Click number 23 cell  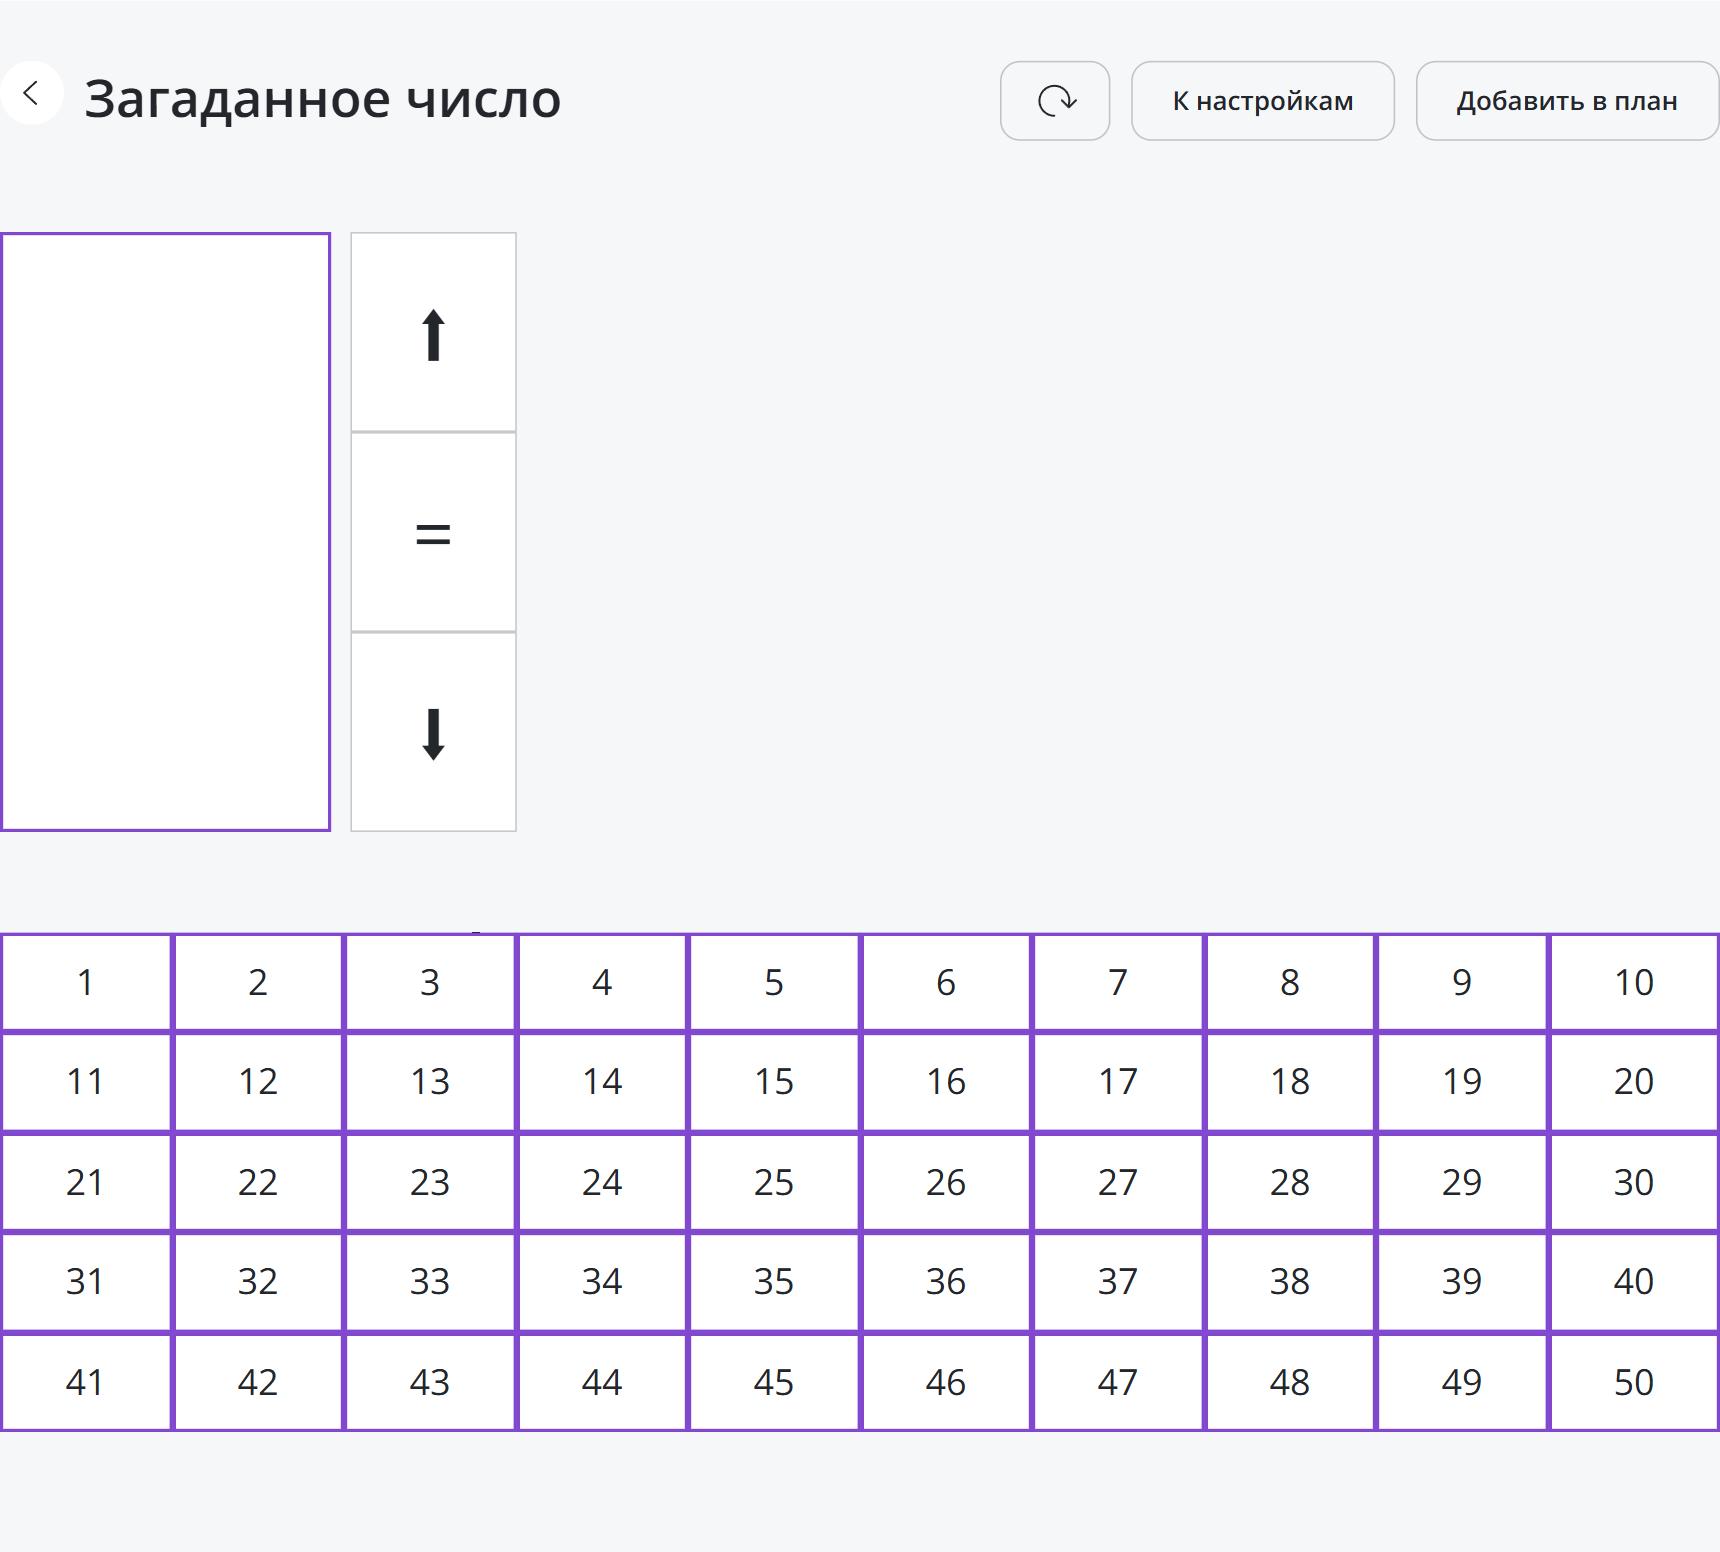430,1182
